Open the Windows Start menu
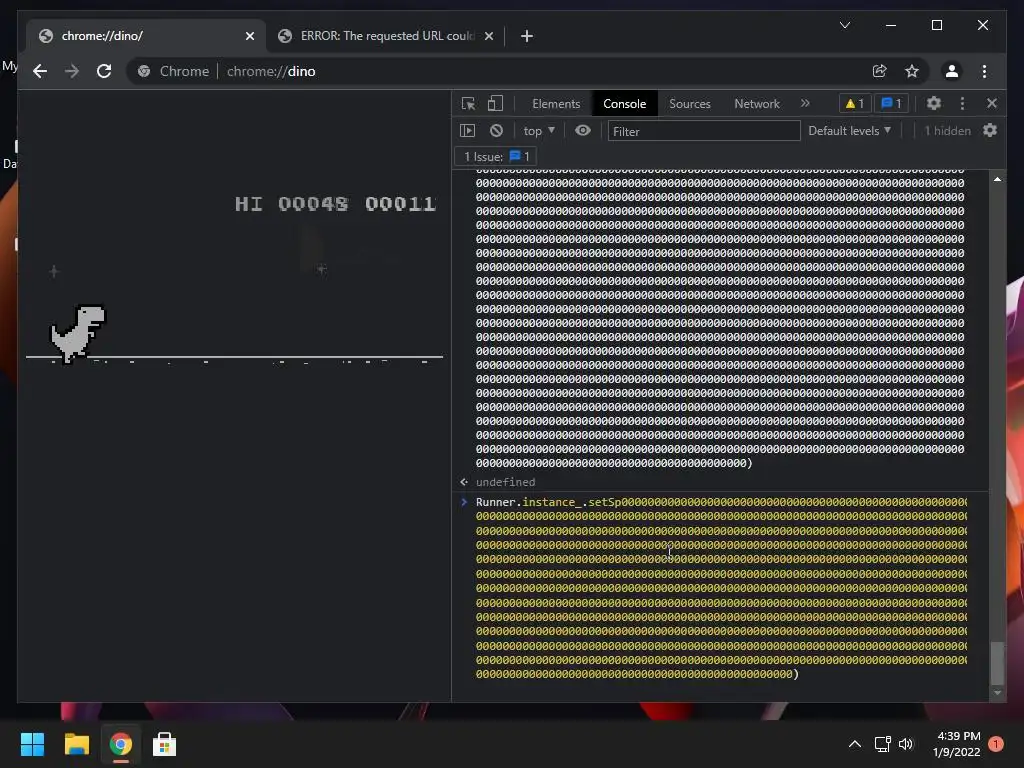This screenshot has width=1024, height=768. tap(32, 744)
